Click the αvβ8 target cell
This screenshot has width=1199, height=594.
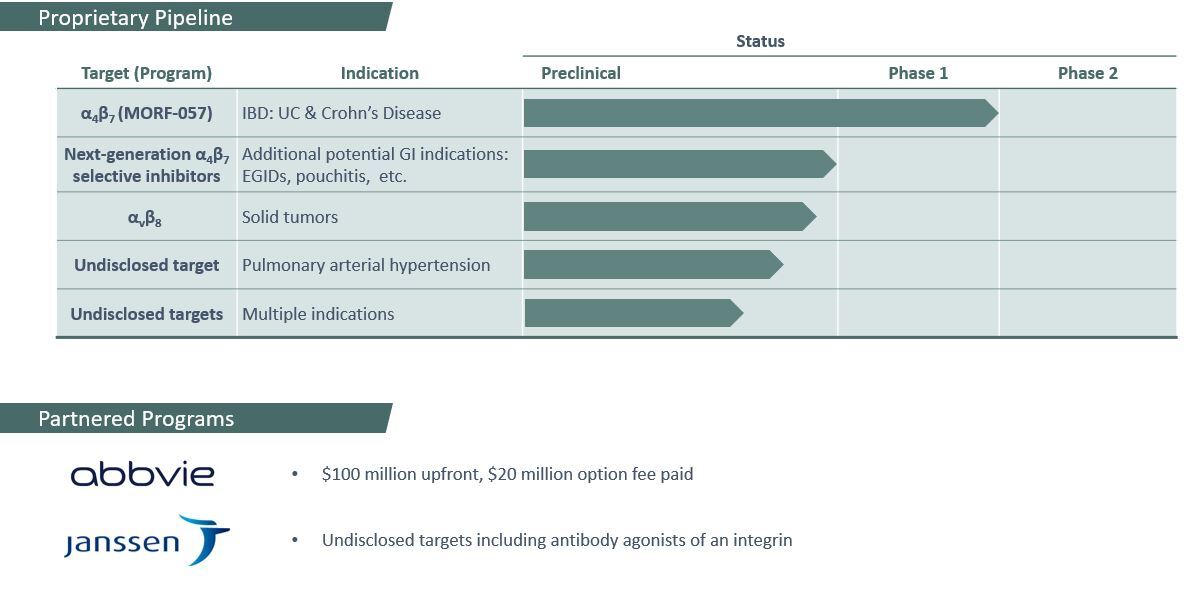tap(146, 217)
